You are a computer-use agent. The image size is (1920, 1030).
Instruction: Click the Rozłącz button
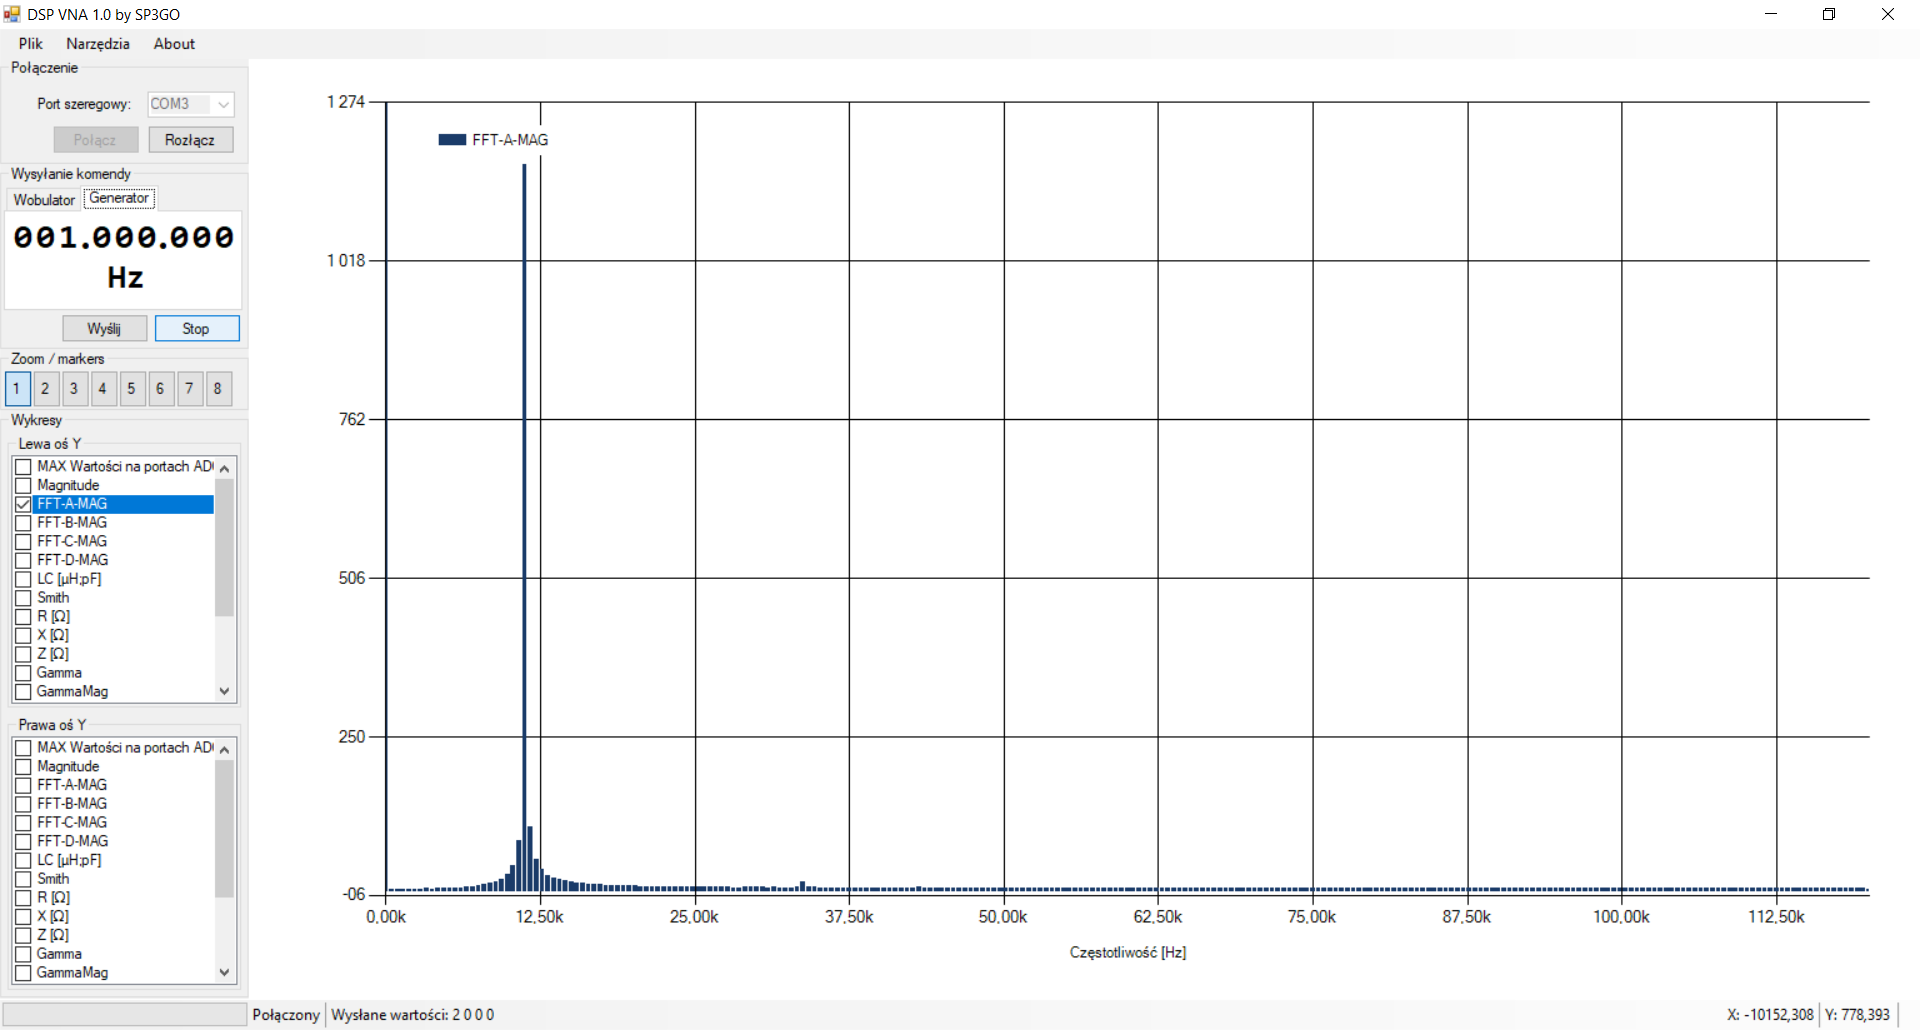tap(190, 140)
